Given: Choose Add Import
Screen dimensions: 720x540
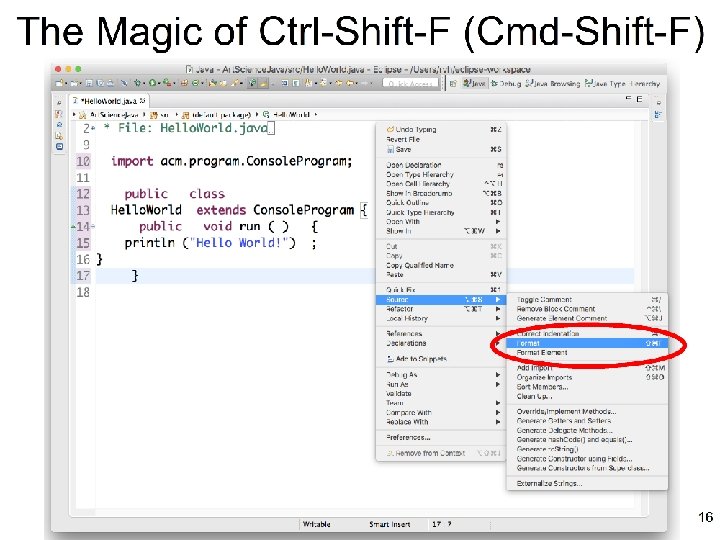Looking at the screenshot, I should (x=587, y=368).
